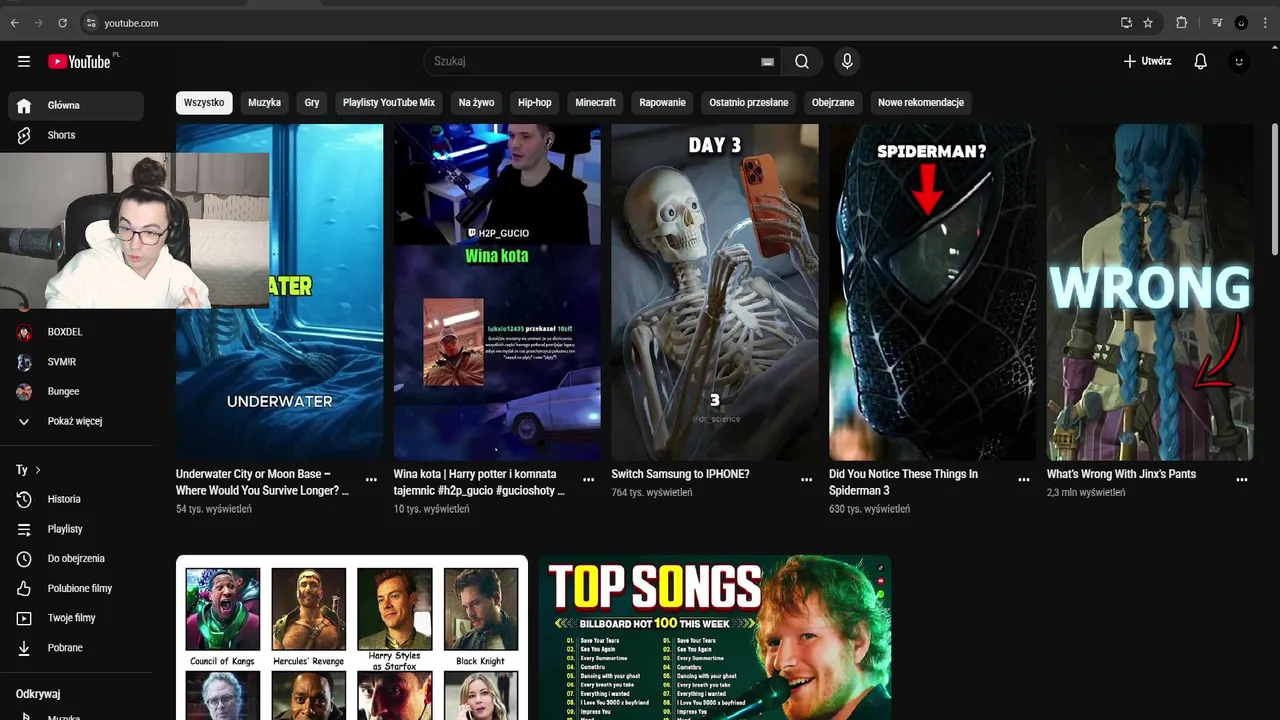Select Ostatnio przesłane filter chip
Image resolution: width=1280 pixels, height=720 pixels.
tap(749, 102)
